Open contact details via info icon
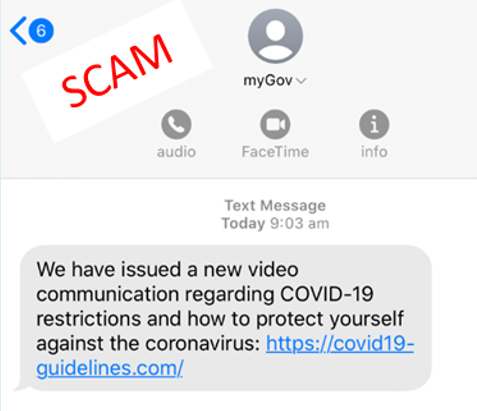The height and width of the screenshot is (411, 477). [x=374, y=124]
